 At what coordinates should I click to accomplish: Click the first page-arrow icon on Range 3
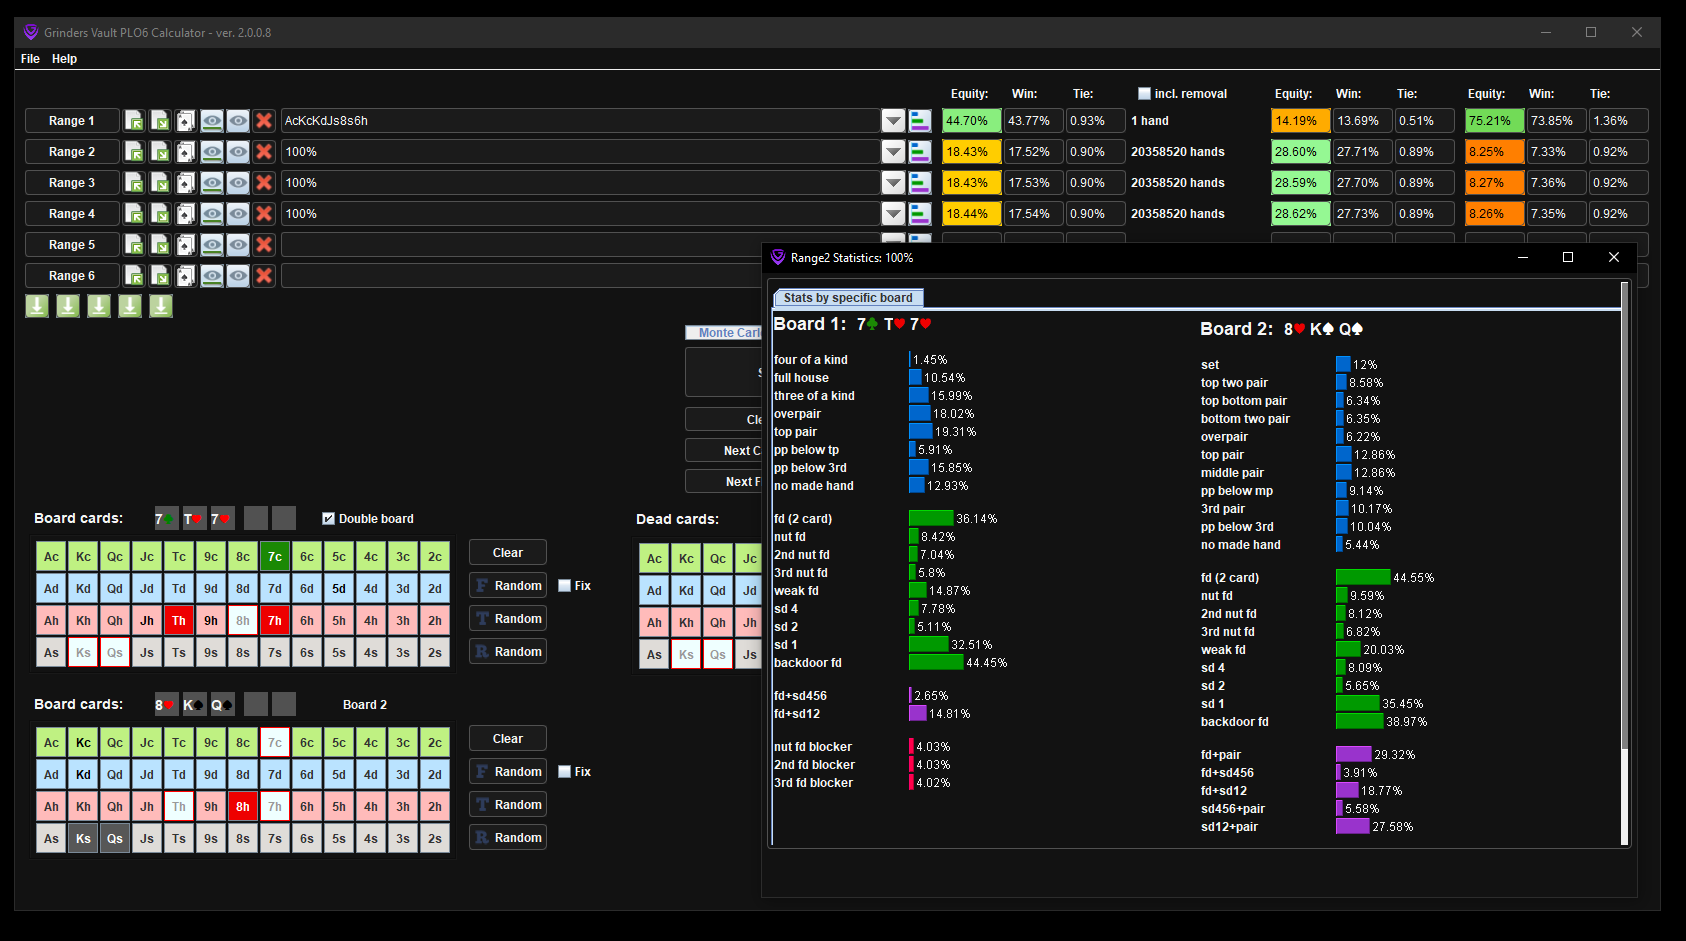coord(134,183)
